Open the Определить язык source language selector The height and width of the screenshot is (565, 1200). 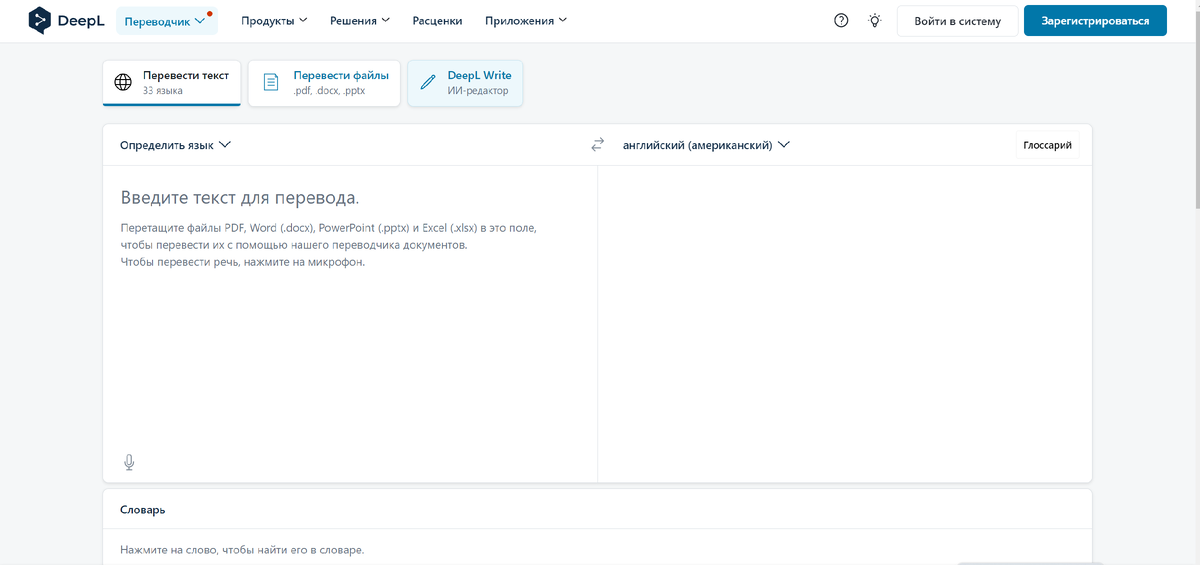(x=175, y=145)
